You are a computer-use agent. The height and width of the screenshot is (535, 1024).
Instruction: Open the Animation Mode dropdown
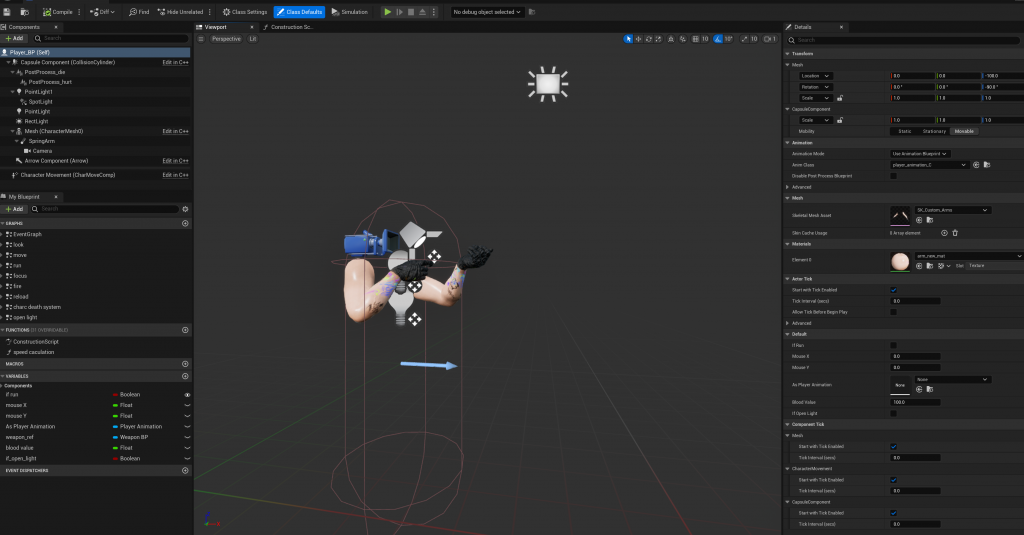coord(920,154)
